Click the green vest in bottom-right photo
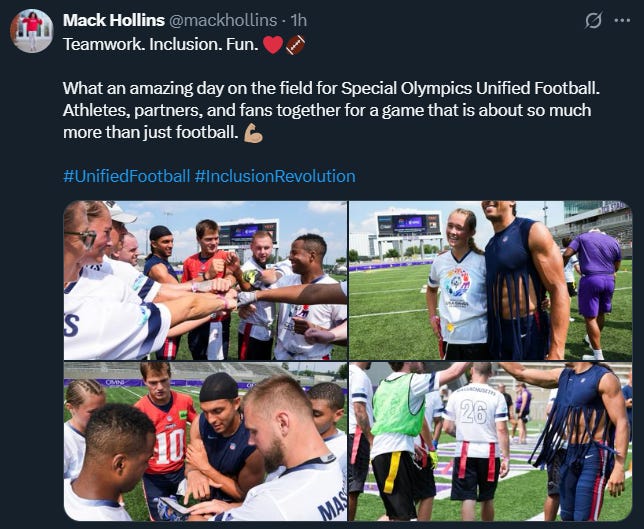 pos(398,405)
